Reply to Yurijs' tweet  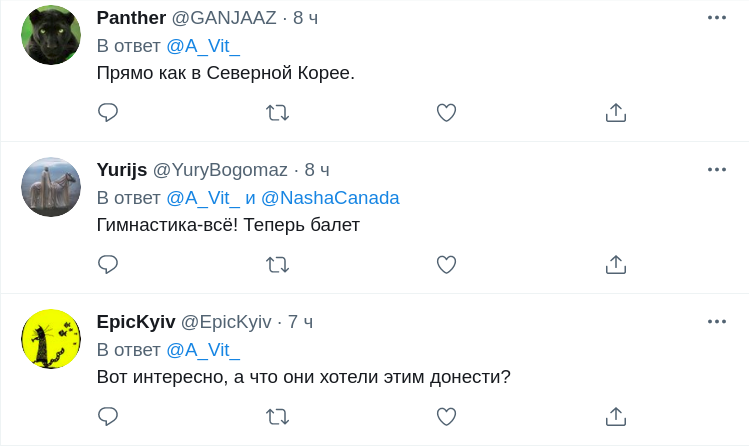pyautogui.click(x=108, y=265)
